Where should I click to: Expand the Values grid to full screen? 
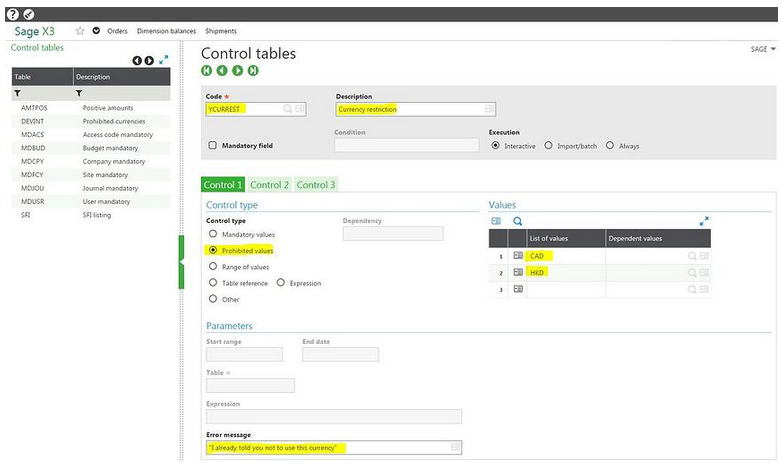pyautogui.click(x=704, y=221)
